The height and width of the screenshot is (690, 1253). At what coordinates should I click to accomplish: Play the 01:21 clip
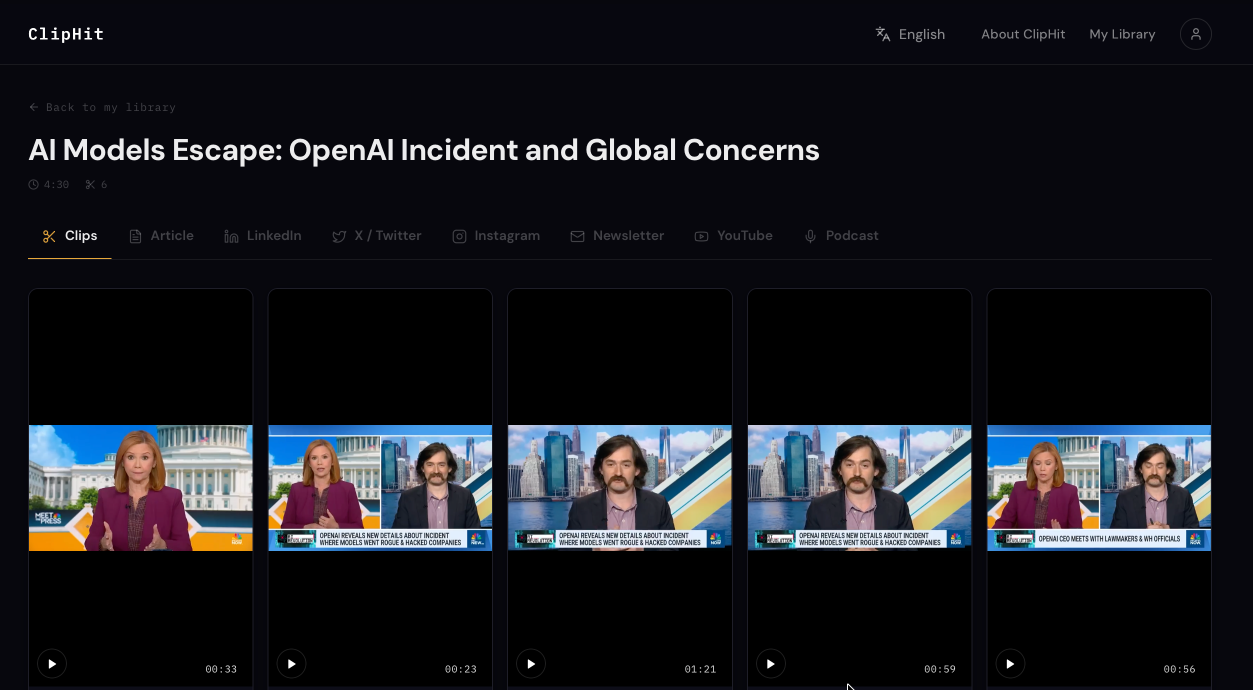pyautogui.click(x=531, y=663)
